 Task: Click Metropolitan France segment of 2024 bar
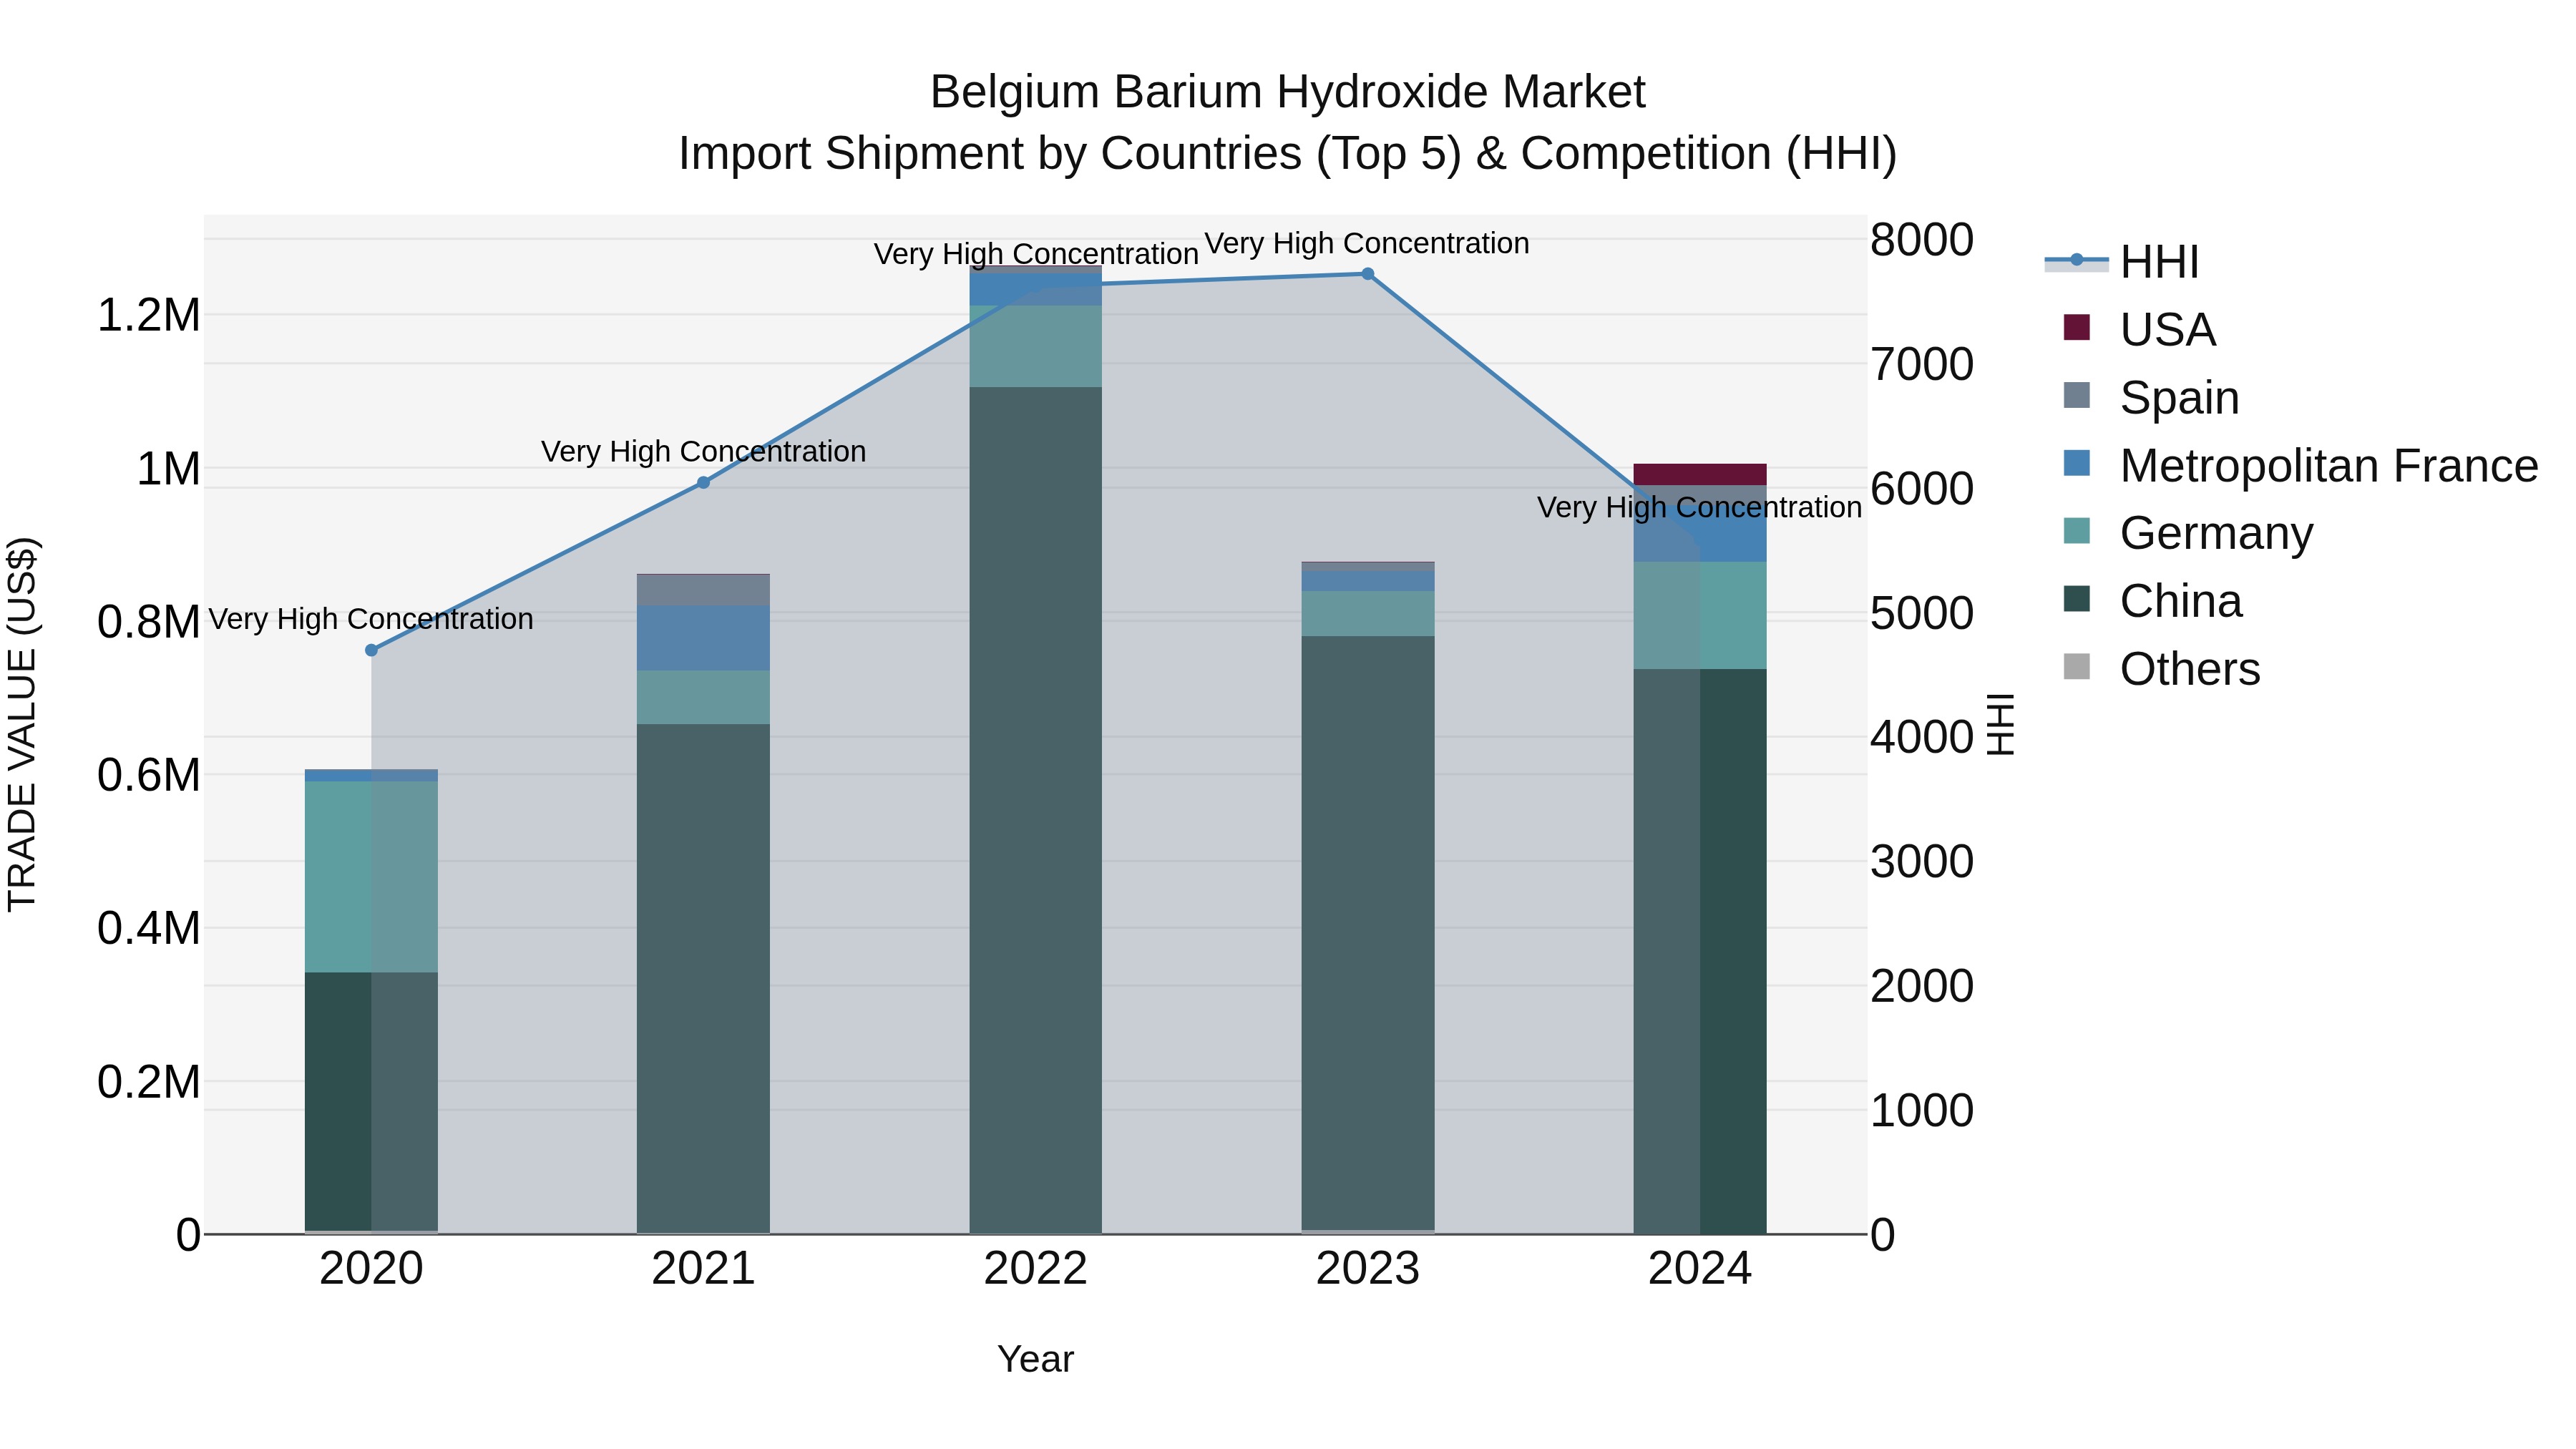click(1700, 535)
